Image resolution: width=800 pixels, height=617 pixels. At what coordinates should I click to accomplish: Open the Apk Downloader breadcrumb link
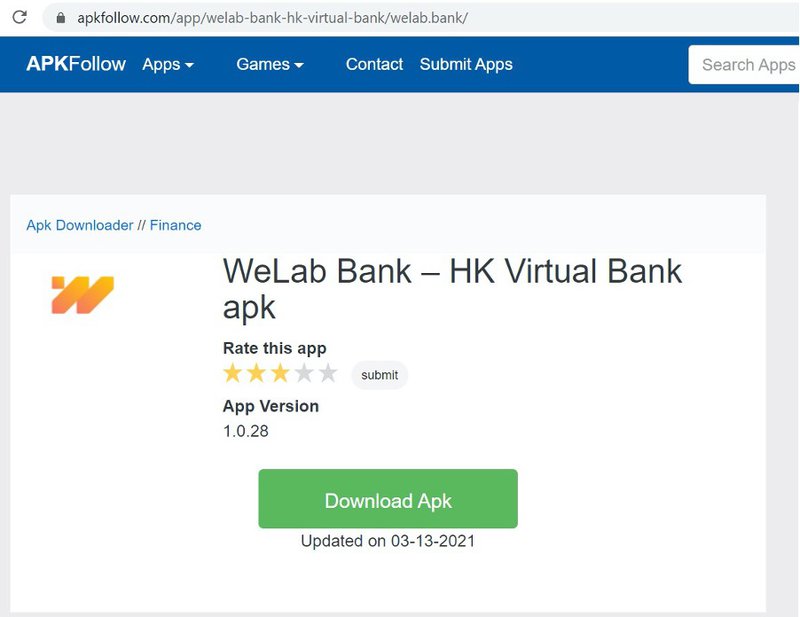point(80,225)
